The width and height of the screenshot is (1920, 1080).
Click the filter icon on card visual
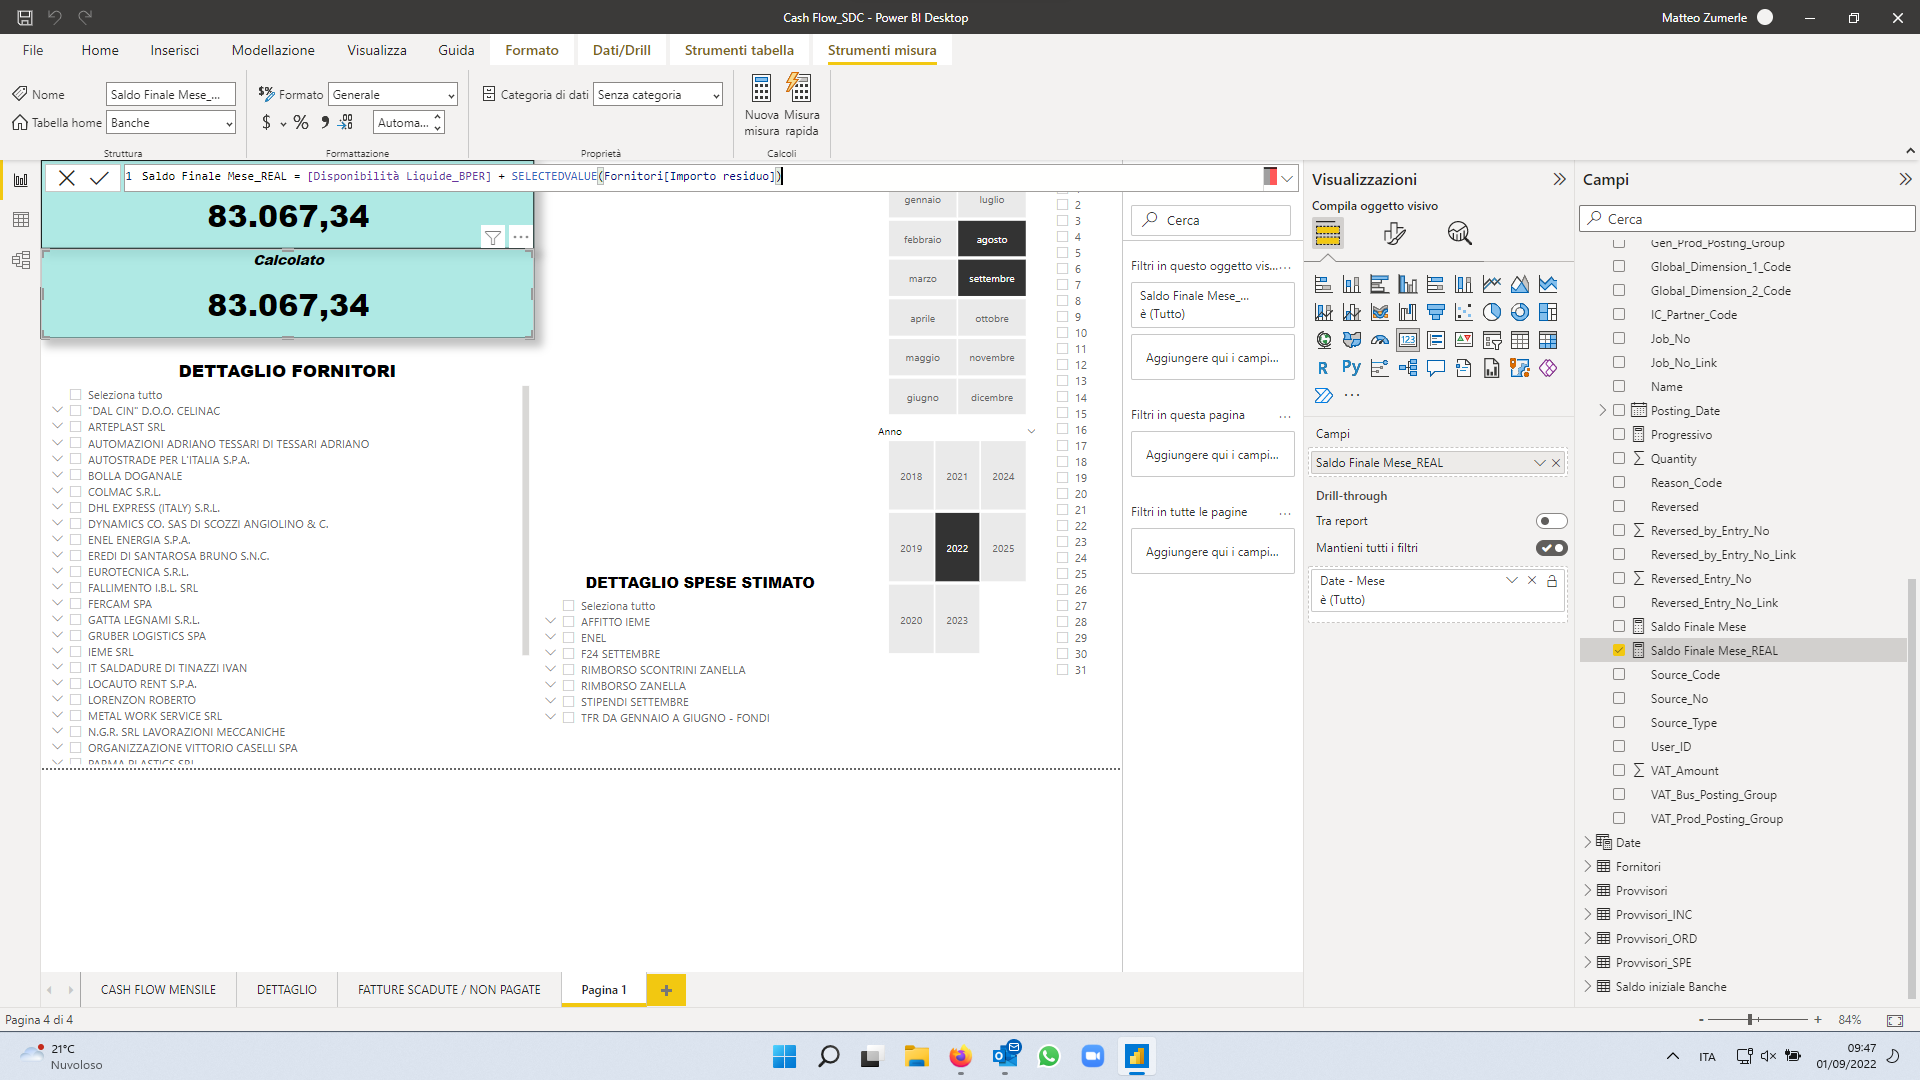click(x=493, y=238)
